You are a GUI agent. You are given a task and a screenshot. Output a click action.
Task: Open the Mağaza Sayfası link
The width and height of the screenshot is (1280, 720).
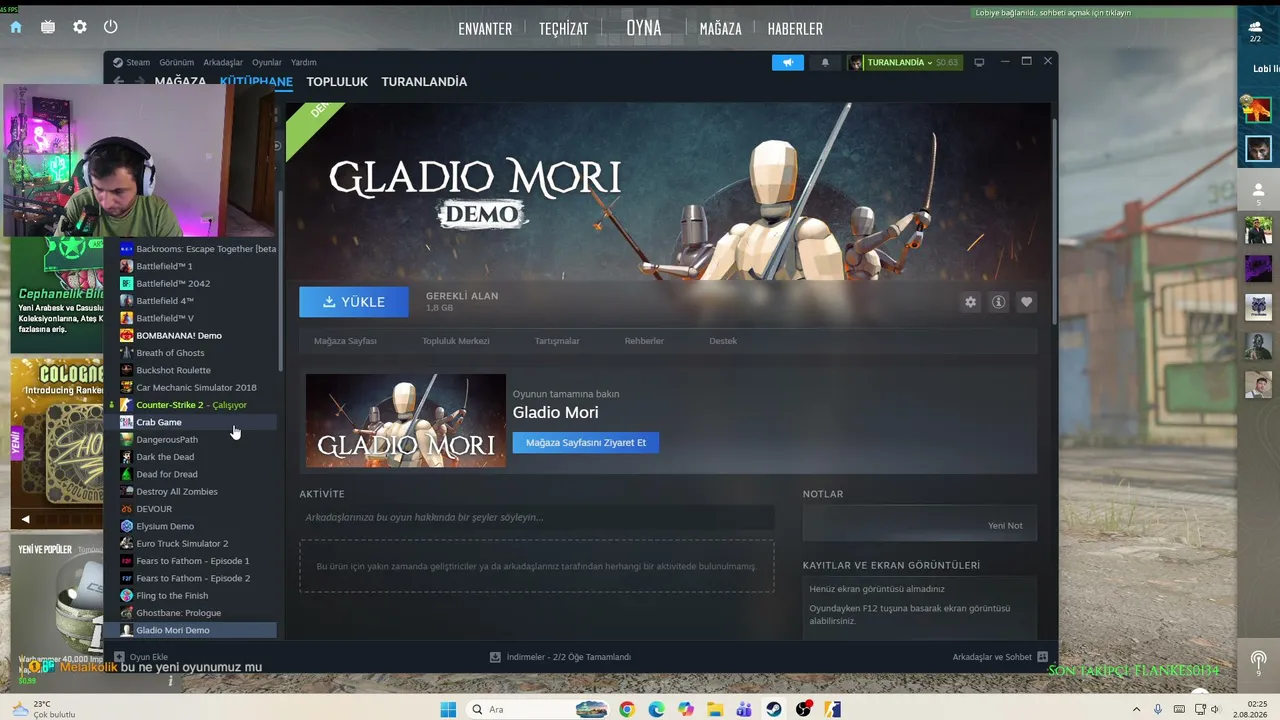tap(345, 341)
